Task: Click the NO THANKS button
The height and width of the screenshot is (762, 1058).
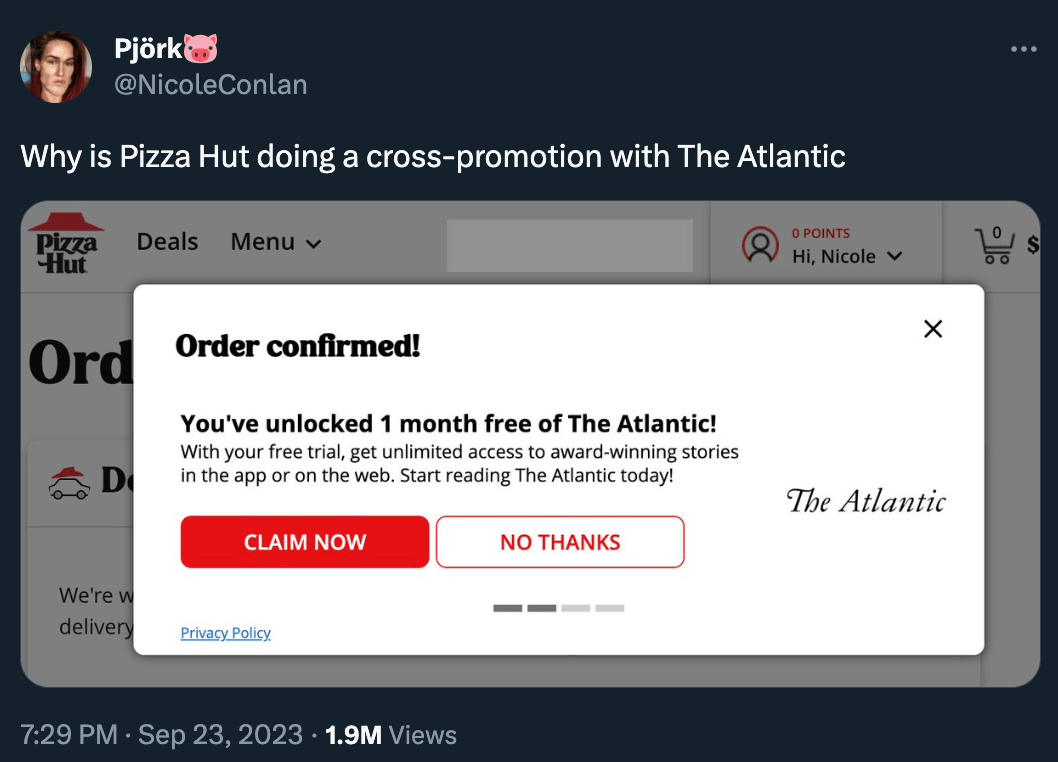Action: (x=560, y=542)
